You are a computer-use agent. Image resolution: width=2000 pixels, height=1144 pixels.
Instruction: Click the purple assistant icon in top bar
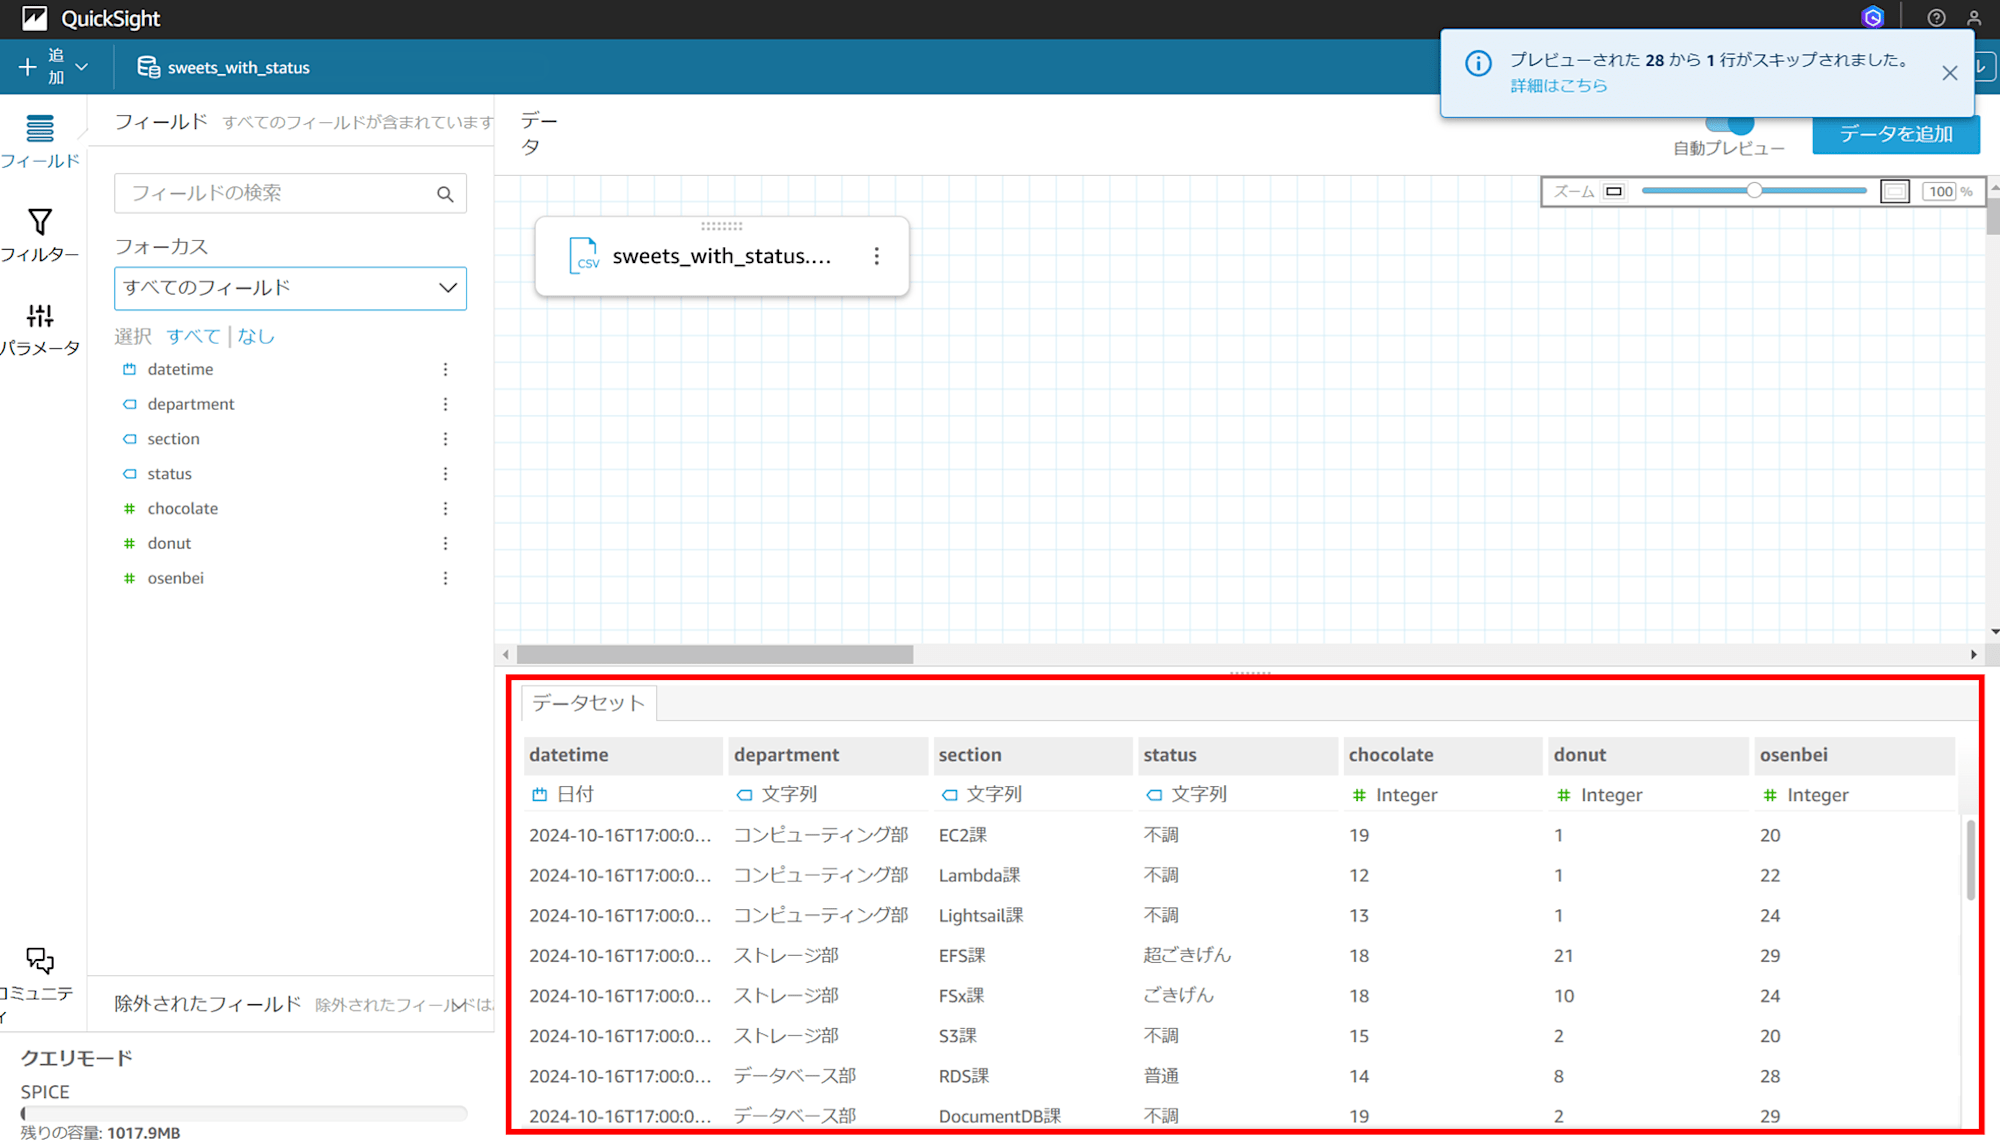tap(1873, 18)
